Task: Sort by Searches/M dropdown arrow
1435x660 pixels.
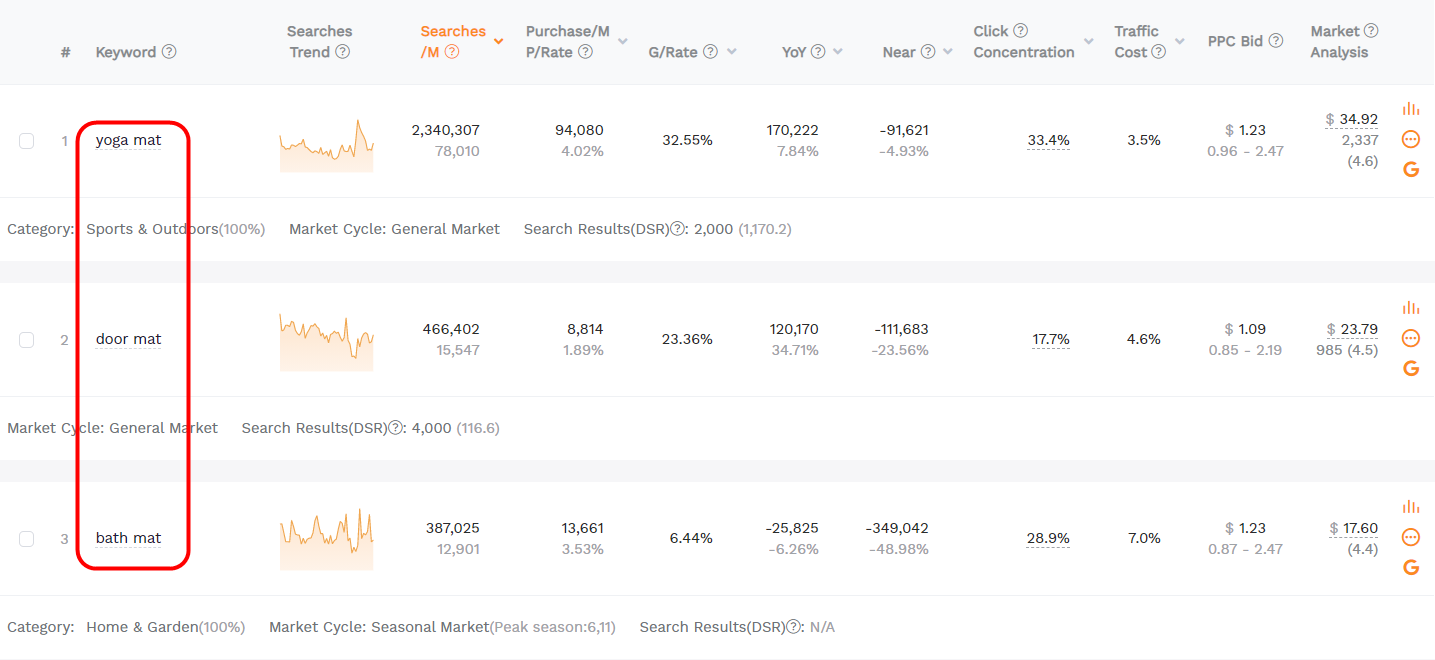Action: click(x=498, y=42)
